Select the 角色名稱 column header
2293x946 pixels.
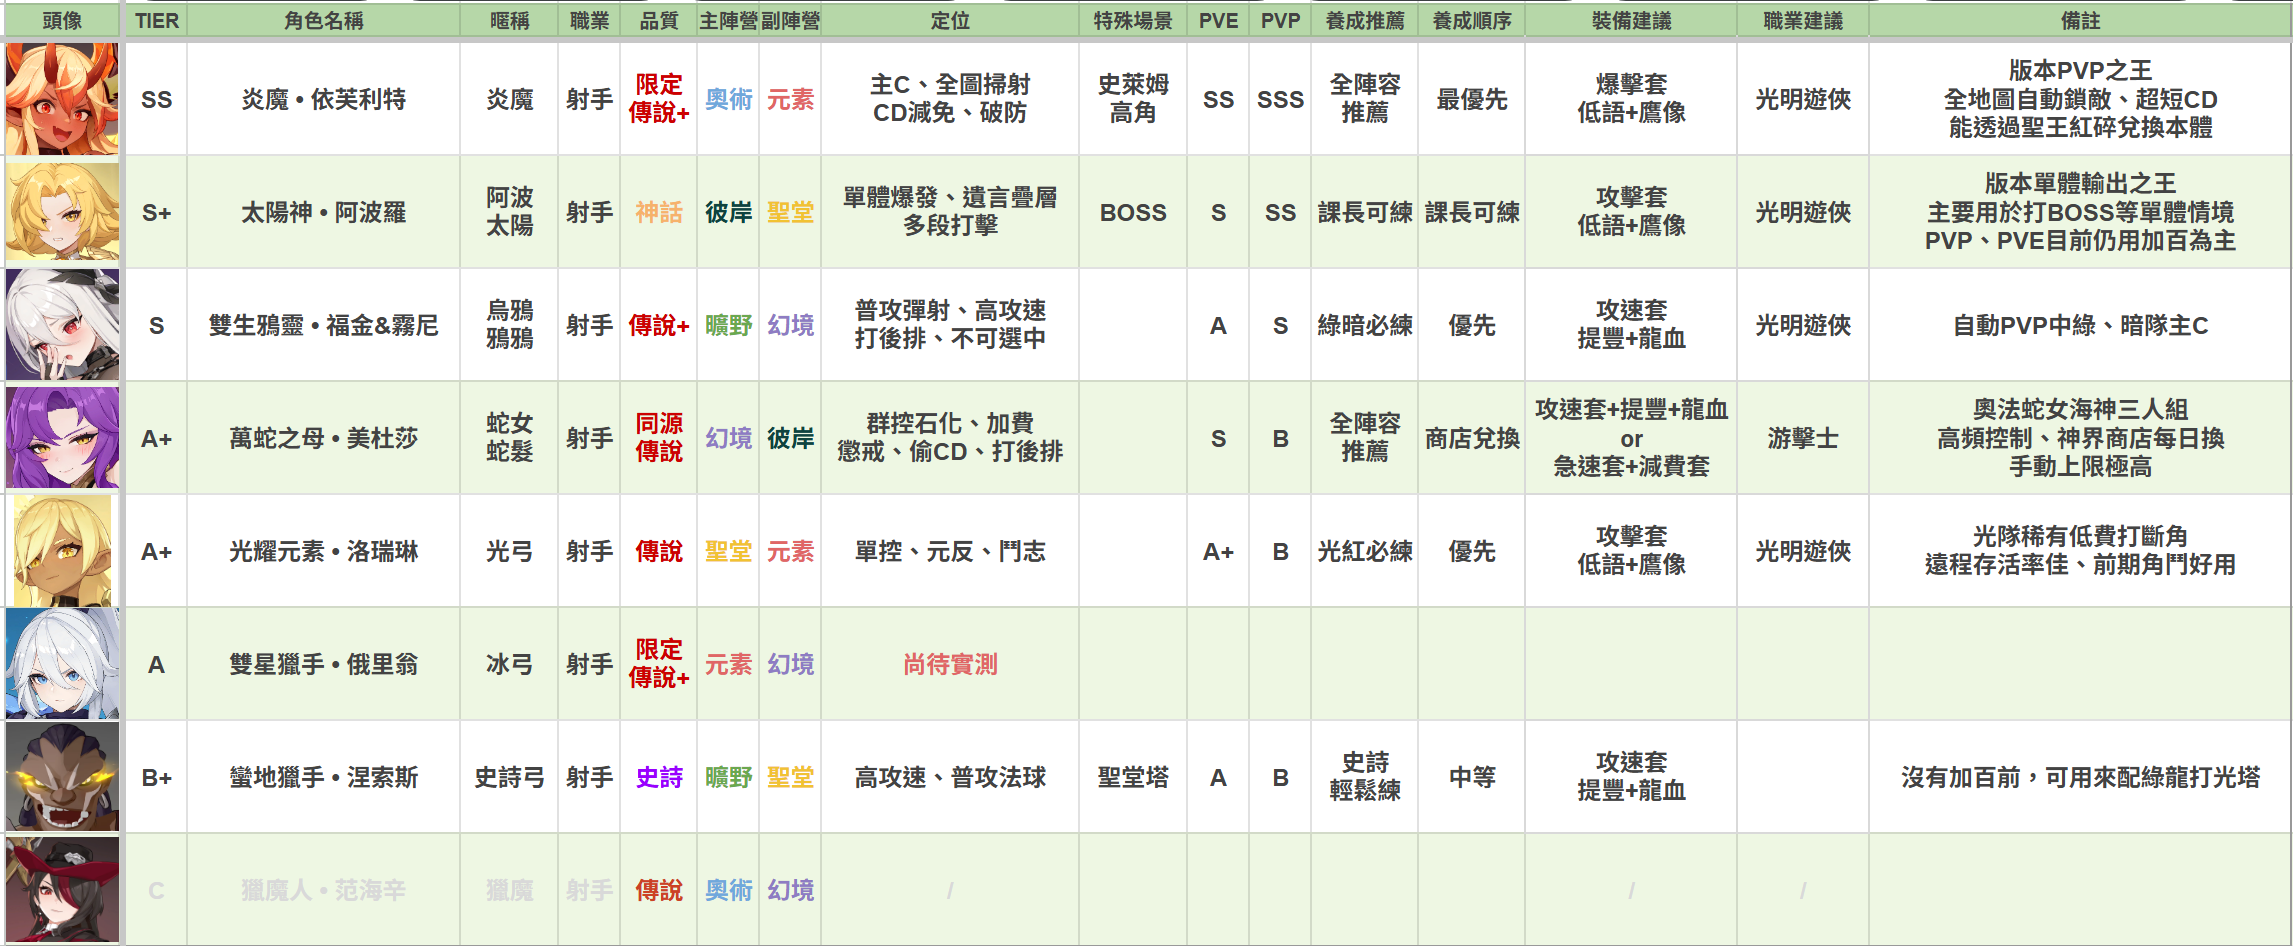coord(323,21)
